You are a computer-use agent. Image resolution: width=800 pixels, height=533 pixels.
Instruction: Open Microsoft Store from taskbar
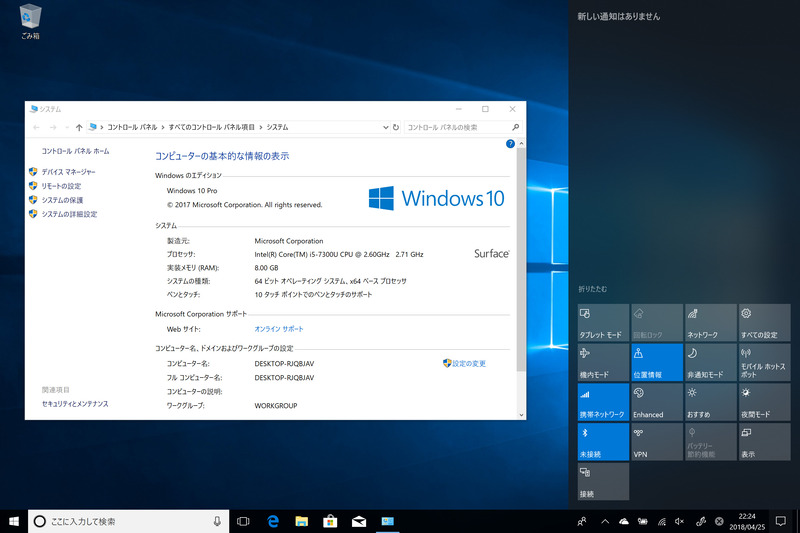tap(330, 521)
